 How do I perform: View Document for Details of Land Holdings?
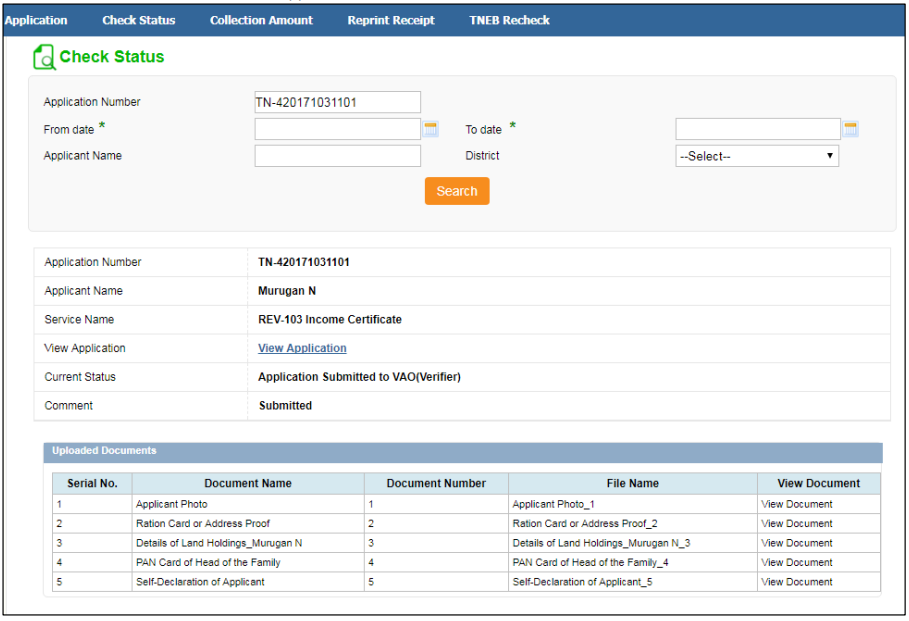click(x=797, y=543)
